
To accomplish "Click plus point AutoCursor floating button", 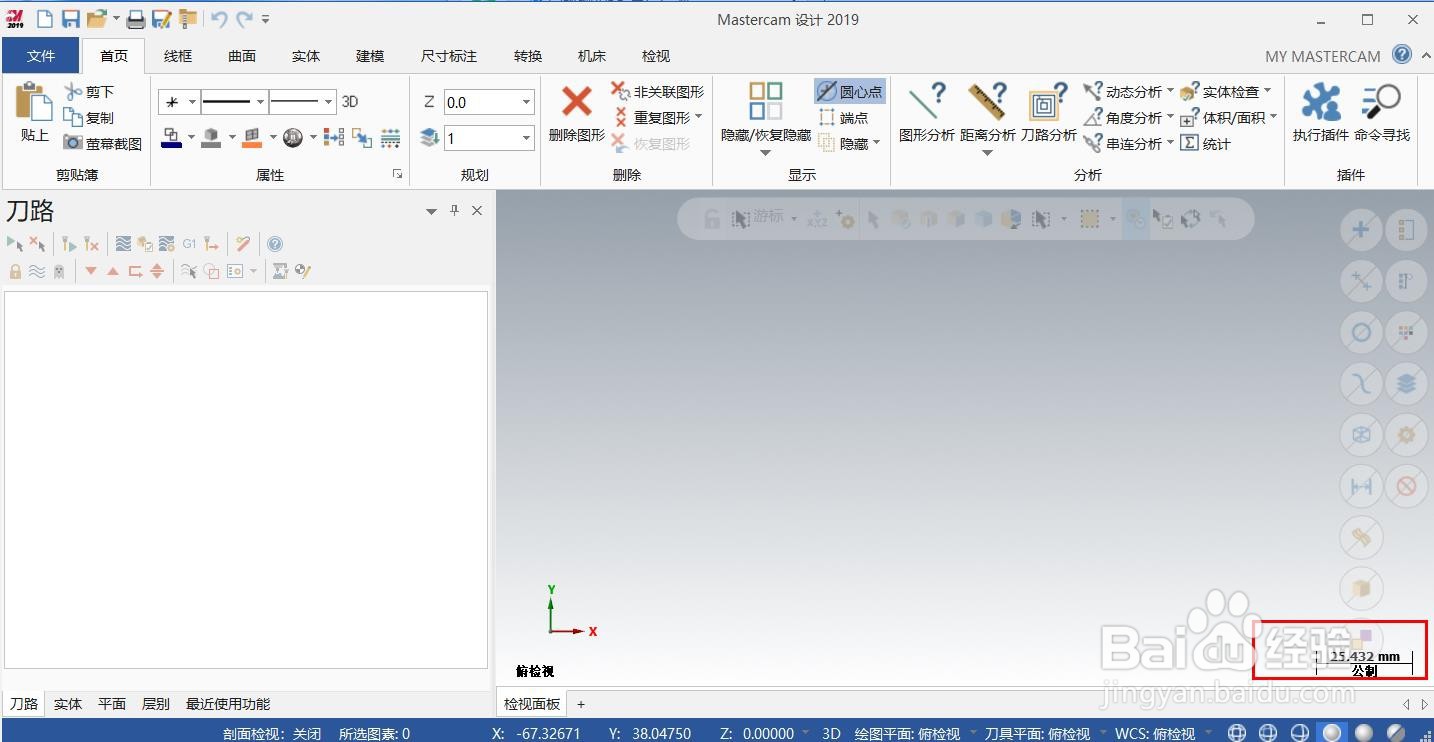I will pos(1361,230).
